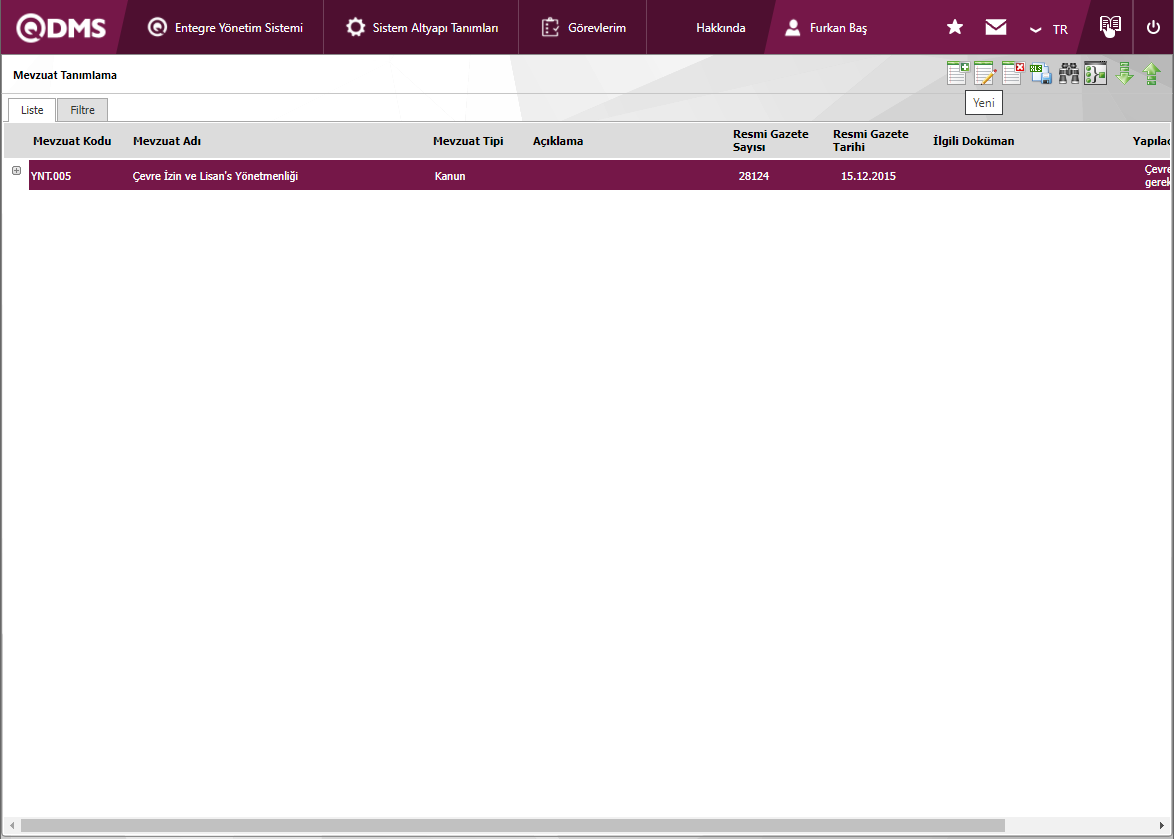The height and width of the screenshot is (839, 1174).
Task: Click the edit record pencil icon
Action: pyautogui.click(x=985, y=73)
